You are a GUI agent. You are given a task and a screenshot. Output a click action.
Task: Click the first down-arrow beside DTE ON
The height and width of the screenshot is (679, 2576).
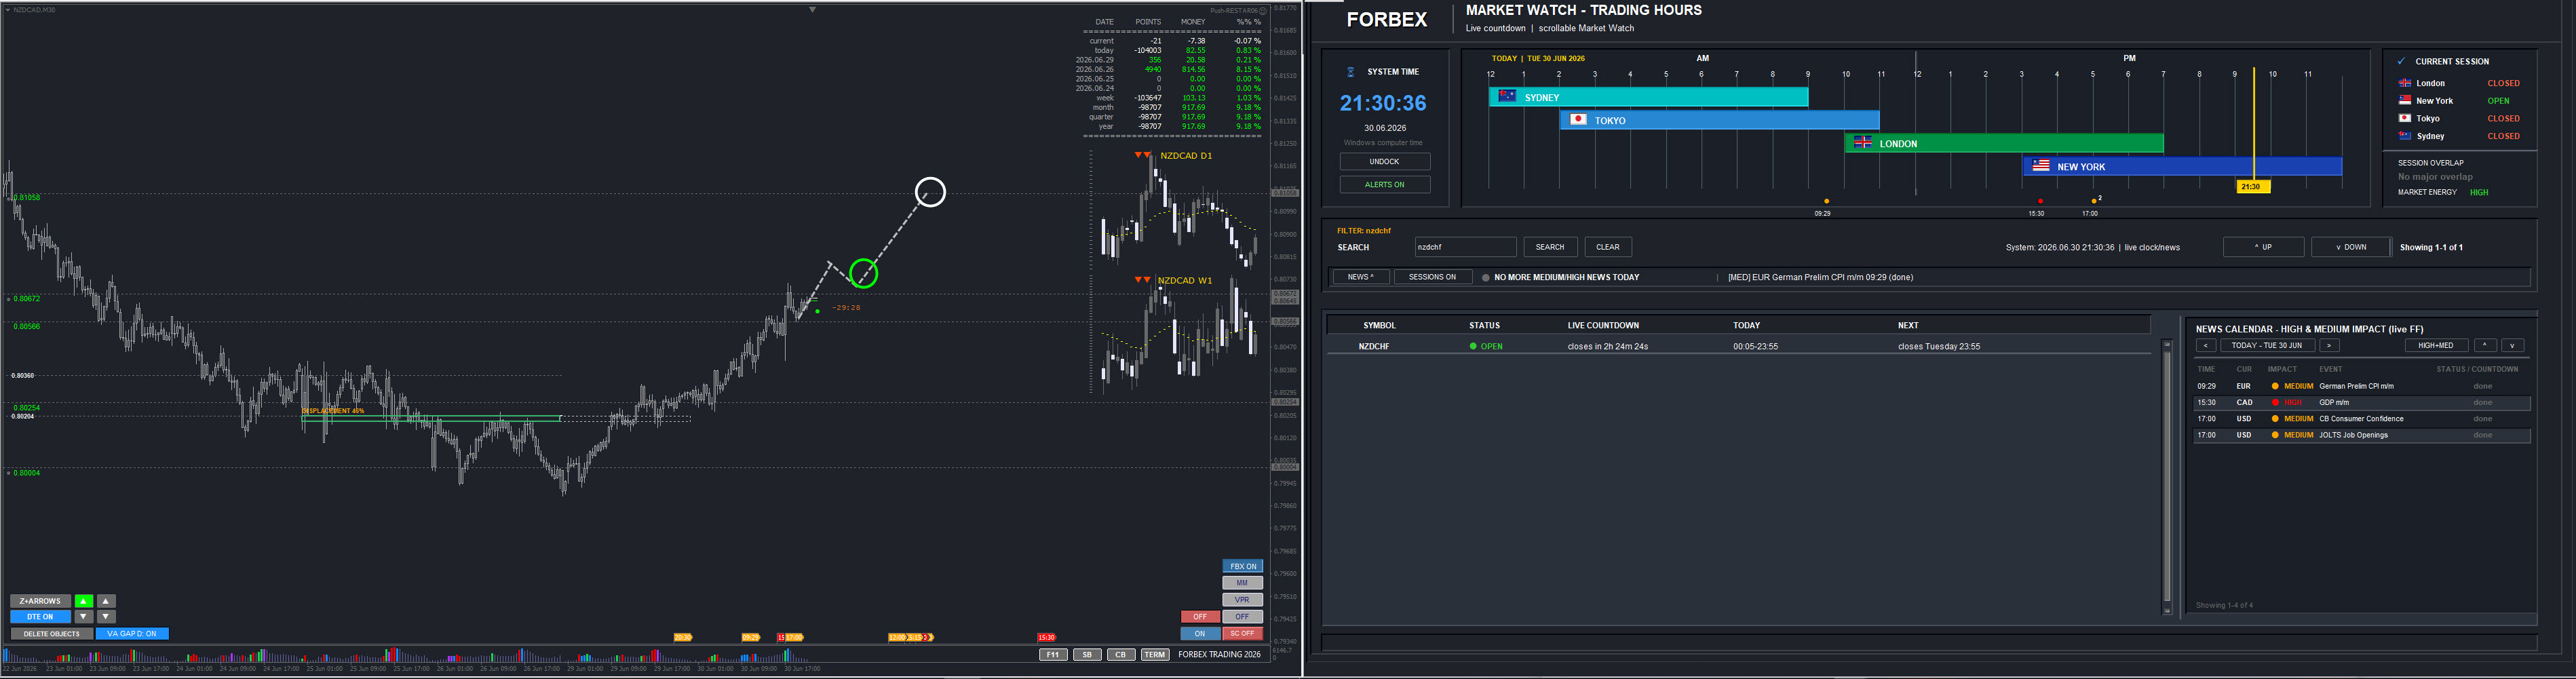(x=84, y=617)
